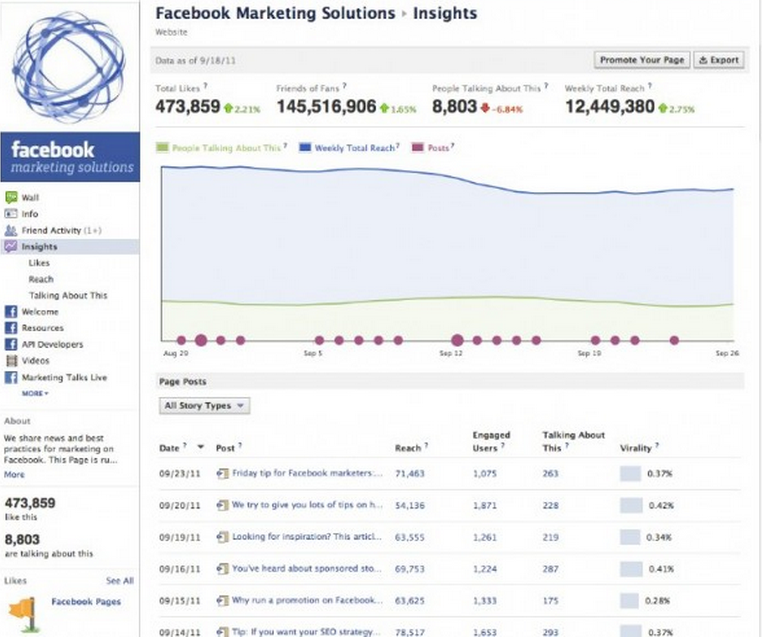Sort by Talking About This column header
This screenshot has height=644, width=769.
tap(579, 446)
